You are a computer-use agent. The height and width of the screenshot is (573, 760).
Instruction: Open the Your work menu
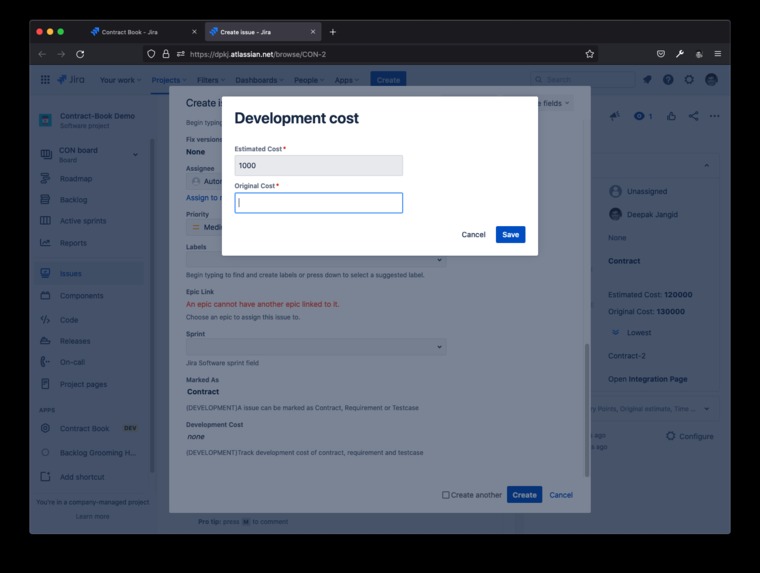[120, 80]
